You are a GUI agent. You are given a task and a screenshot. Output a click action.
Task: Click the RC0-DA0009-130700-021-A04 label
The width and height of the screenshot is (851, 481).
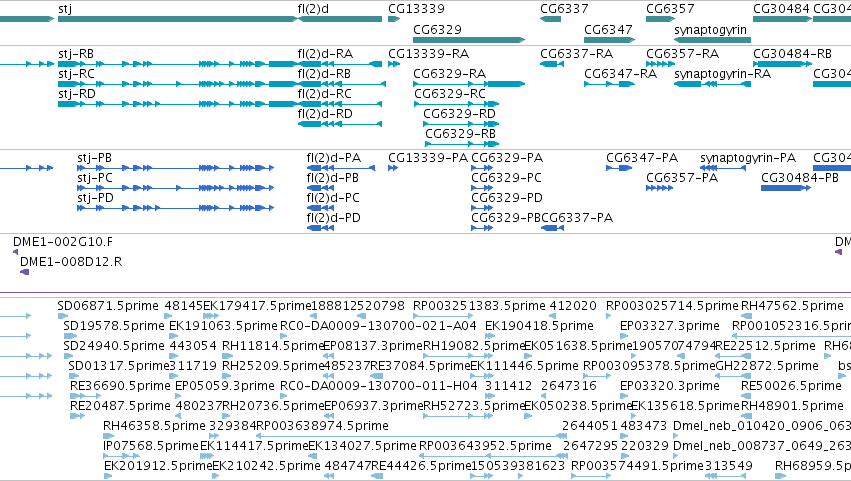click(378, 326)
